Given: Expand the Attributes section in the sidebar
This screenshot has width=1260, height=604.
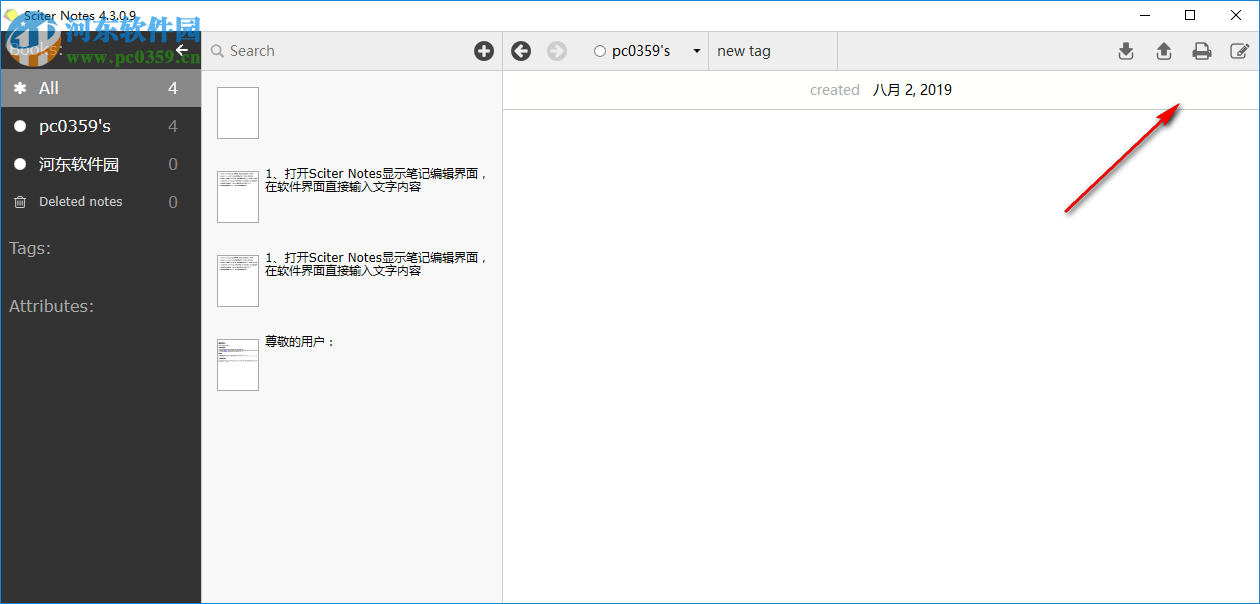Looking at the screenshot, I should (52, 306).
